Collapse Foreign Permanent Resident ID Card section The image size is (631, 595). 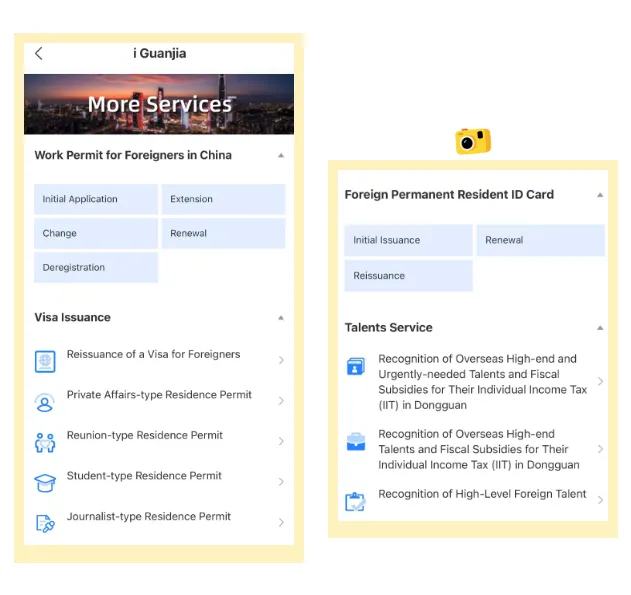click(x=600, y=195)
